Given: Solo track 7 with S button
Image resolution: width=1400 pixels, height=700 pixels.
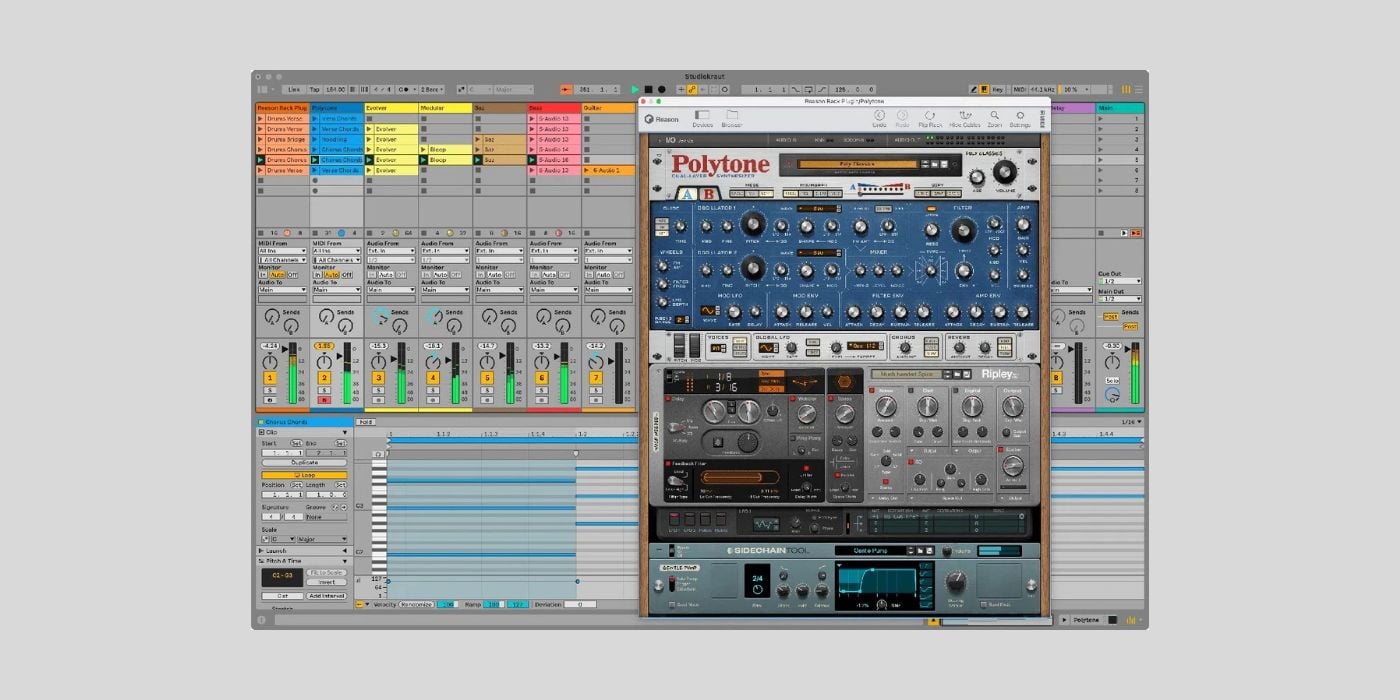Looking at the screenshot, I should coord(595,389).
